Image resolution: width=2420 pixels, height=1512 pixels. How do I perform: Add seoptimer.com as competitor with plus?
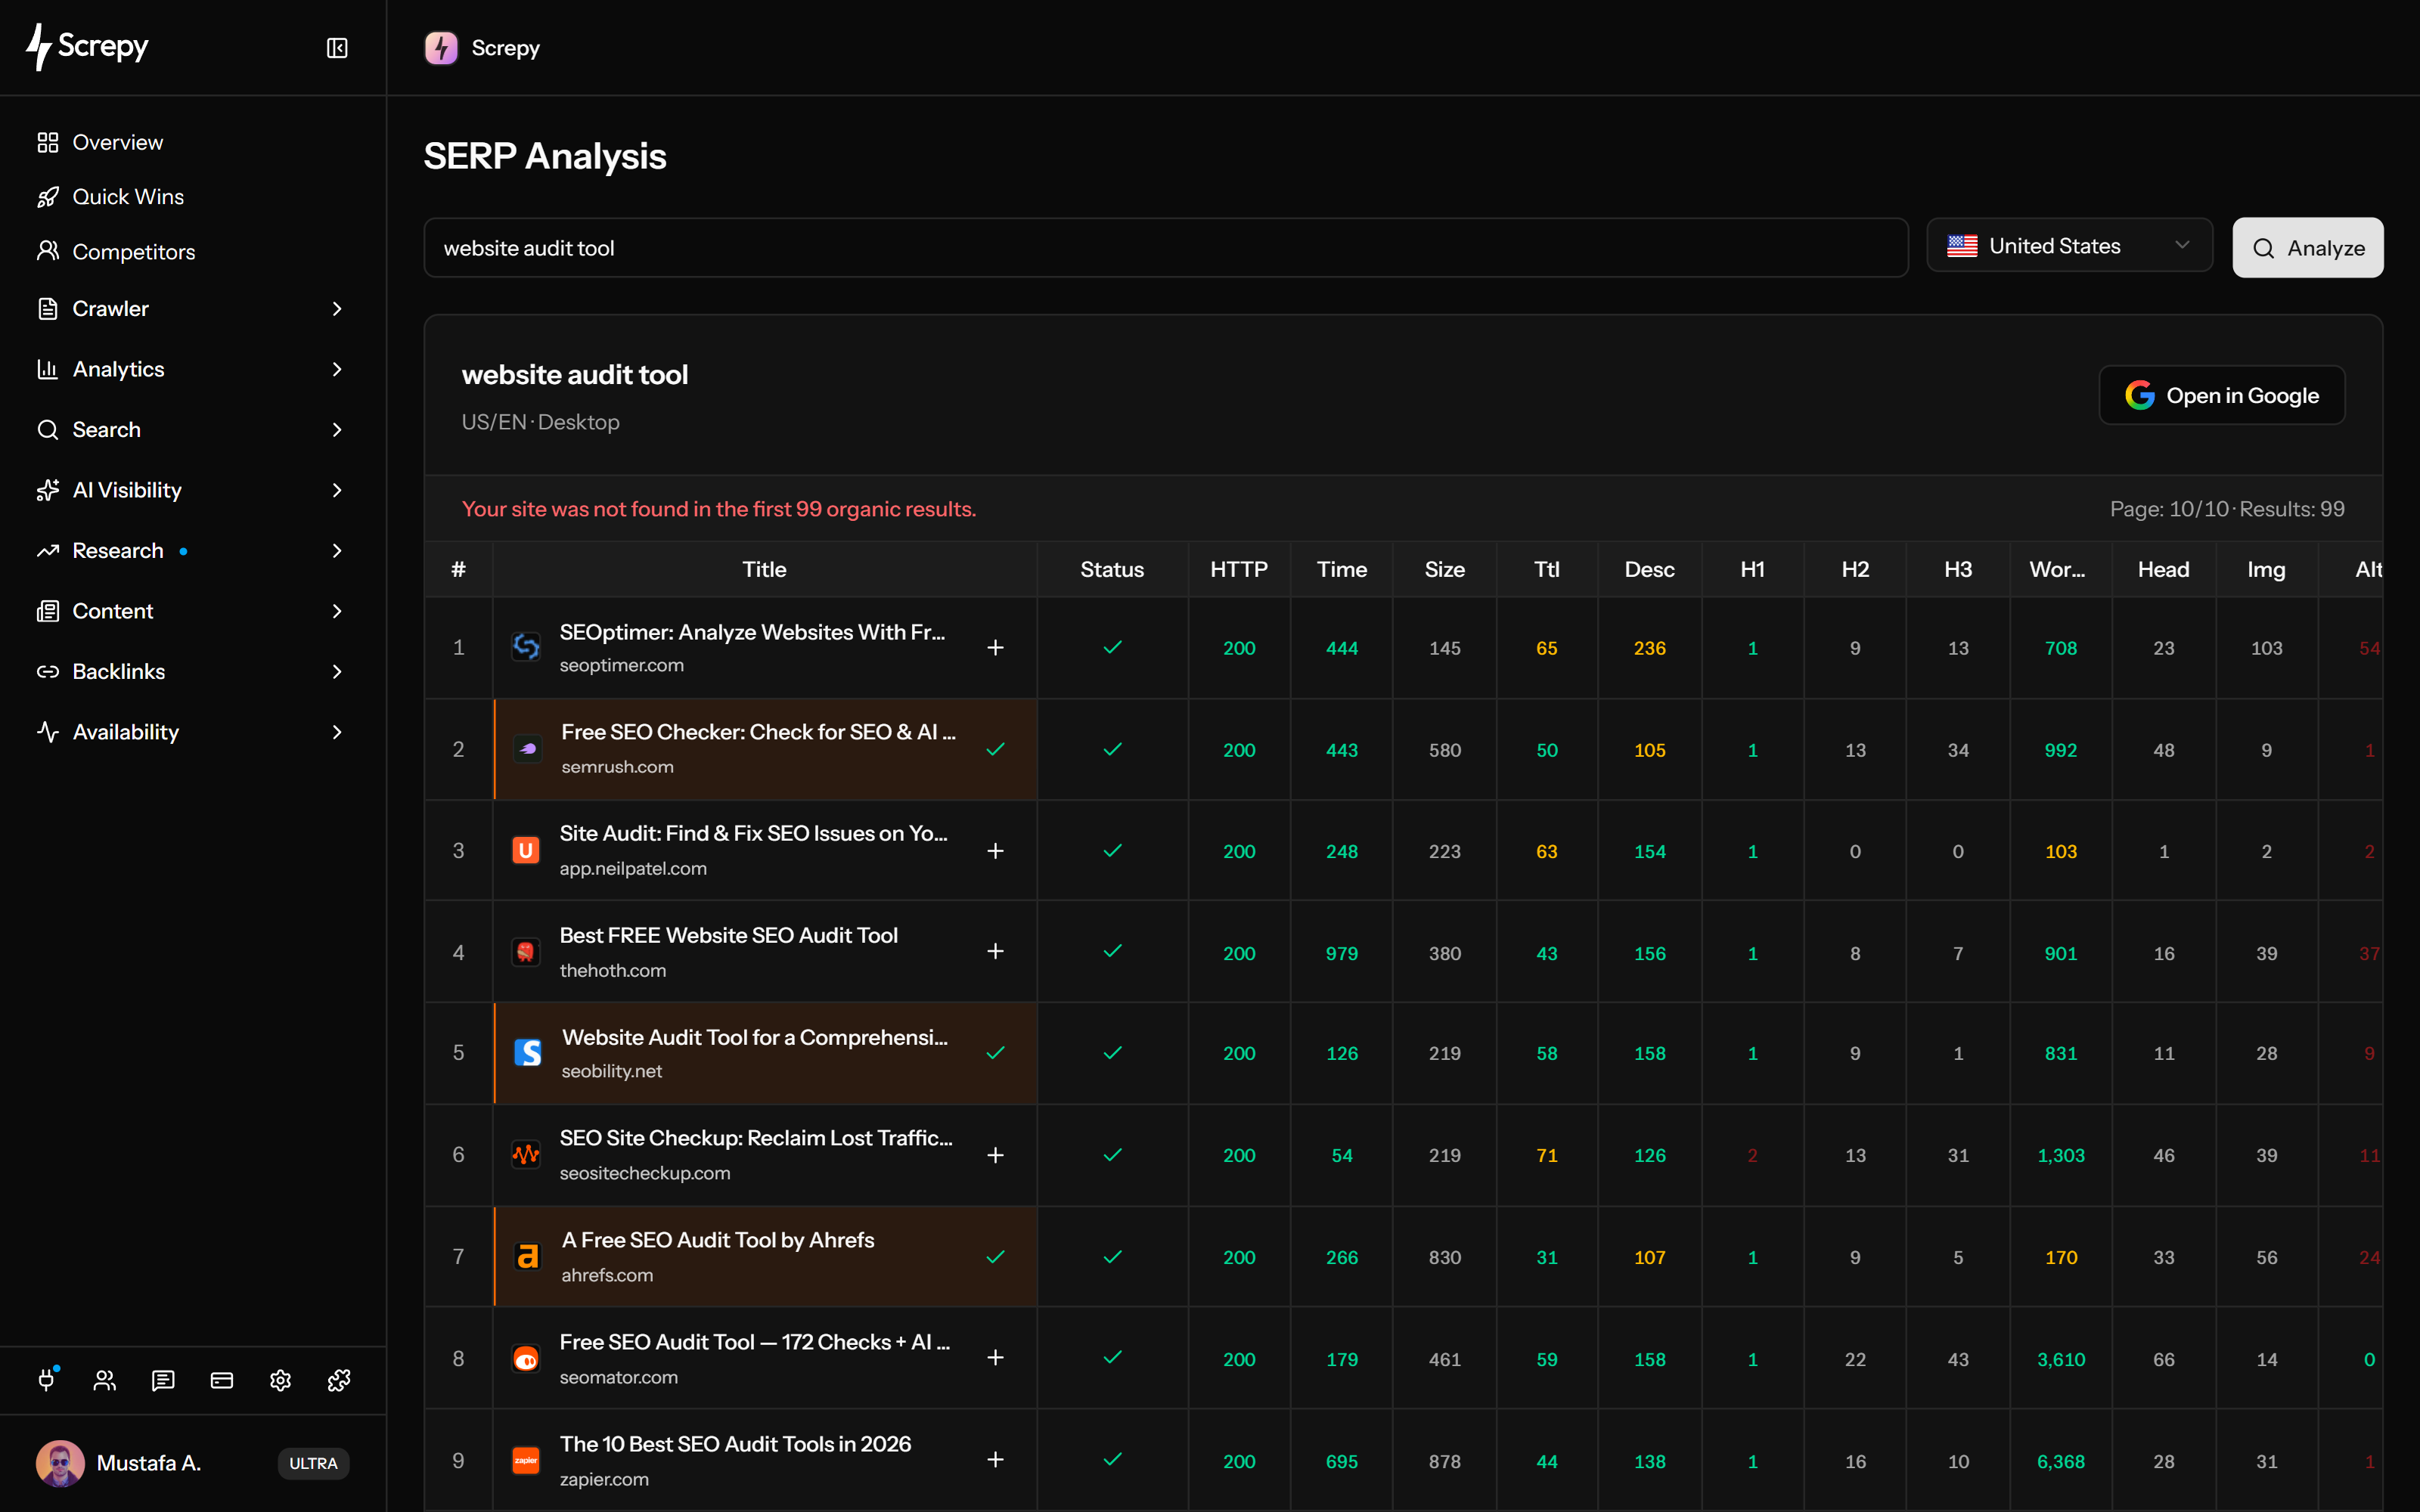pyautogui.click(x=995, y=648)
